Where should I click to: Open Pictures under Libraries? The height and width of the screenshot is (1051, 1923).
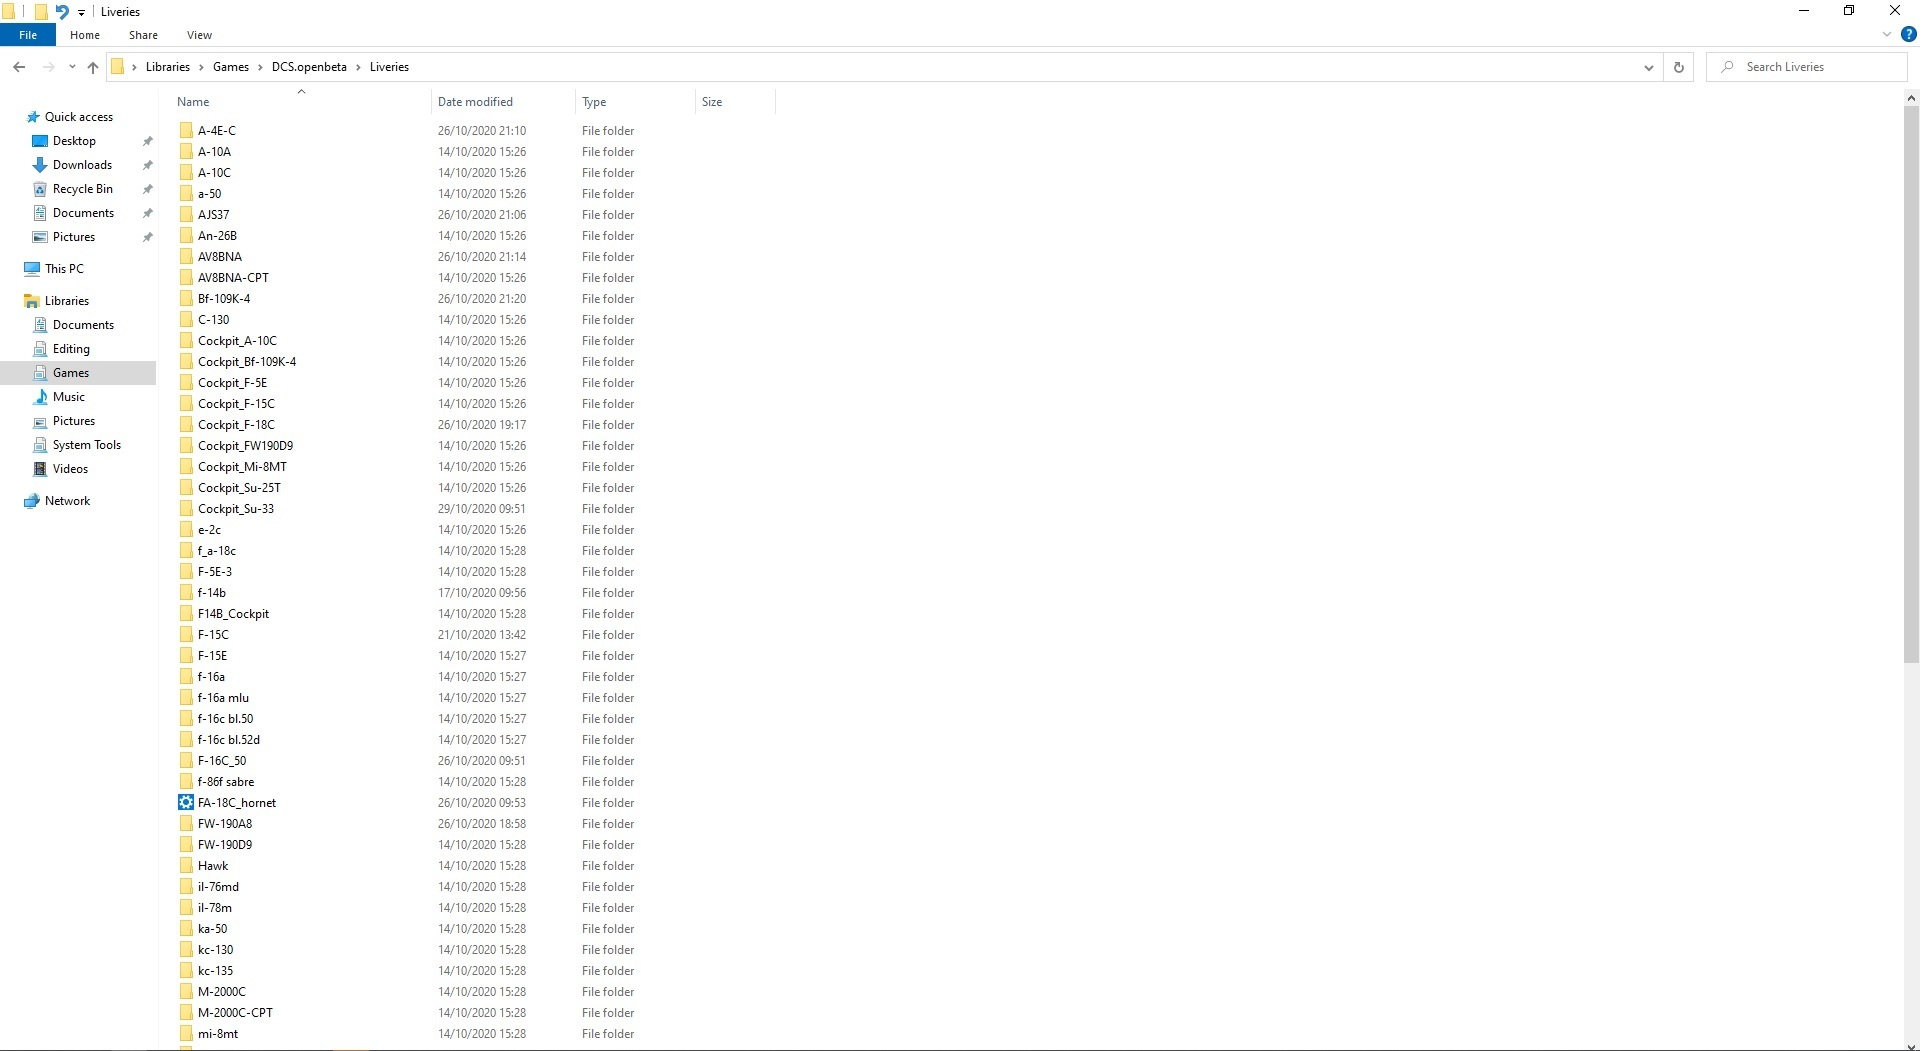[x=74, y=421]
